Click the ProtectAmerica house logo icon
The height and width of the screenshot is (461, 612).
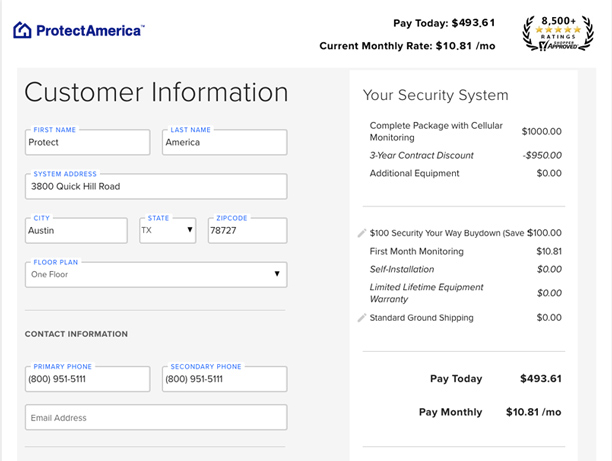click(x=22, y=30)
